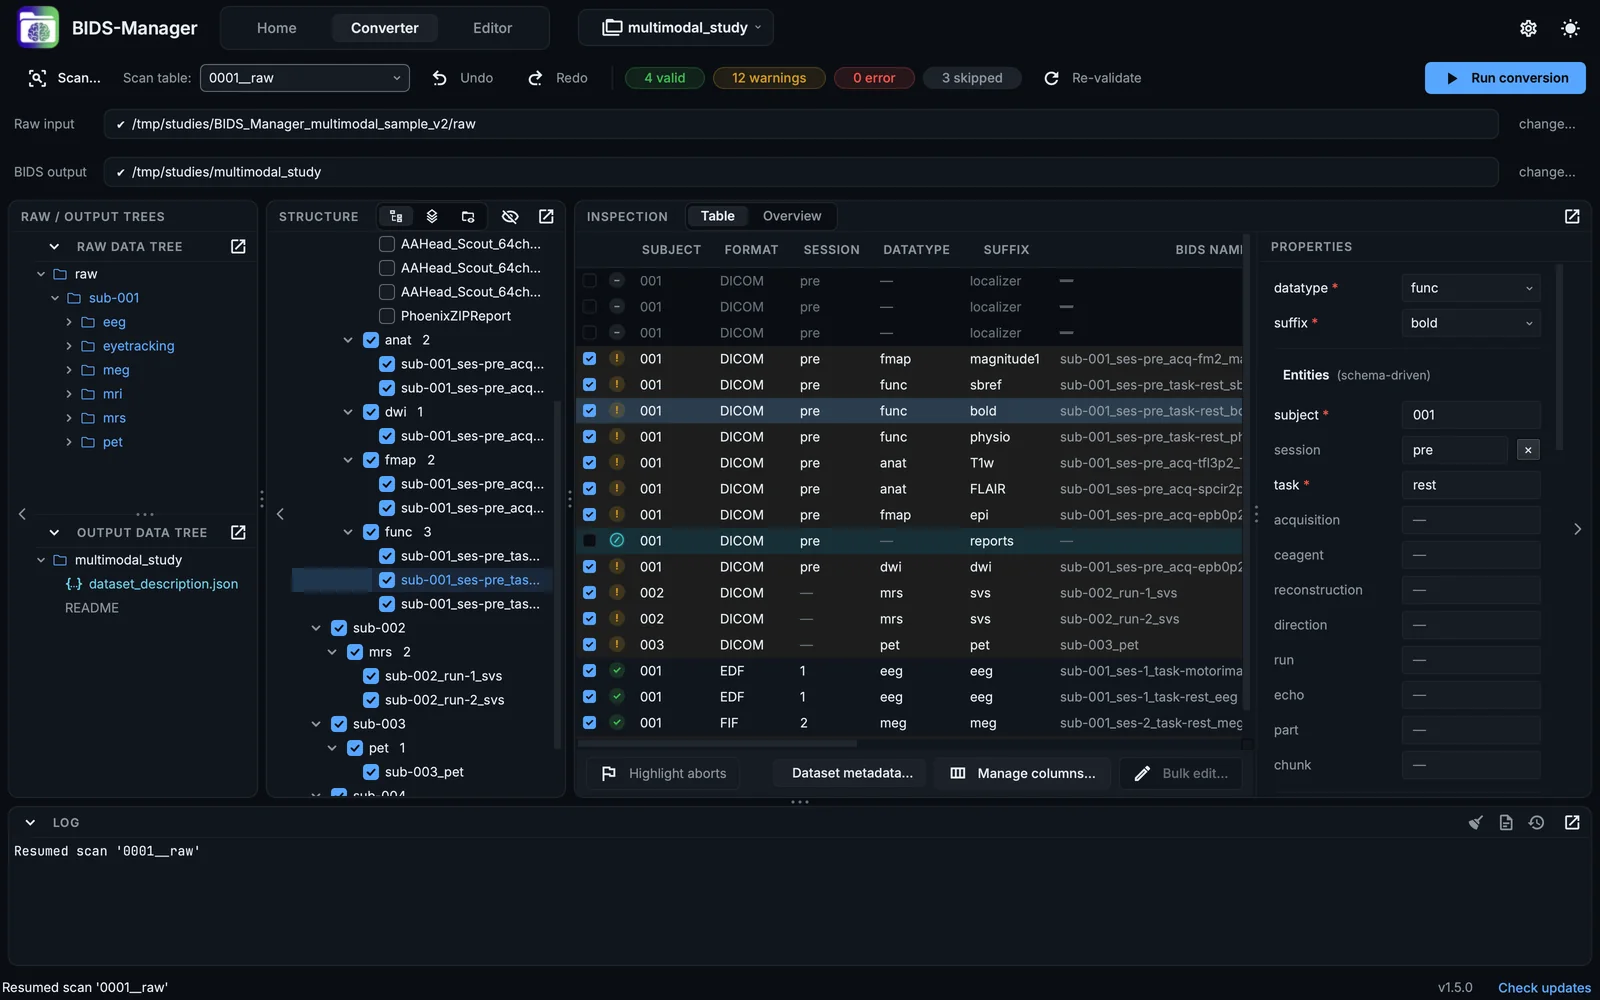Select the folder preview icon in Structure

468,216
